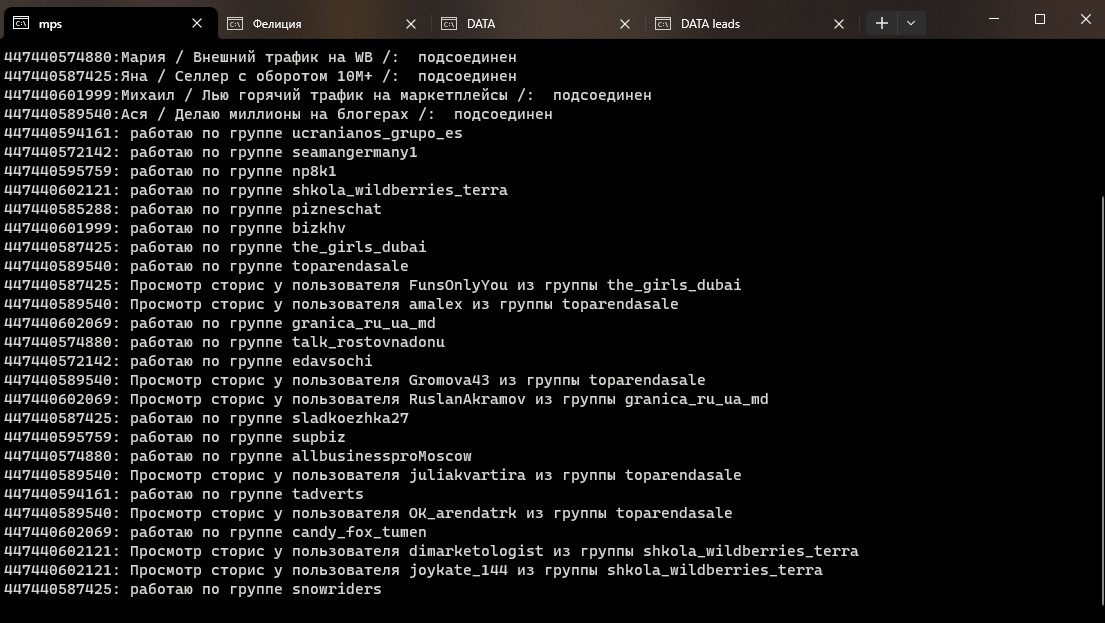Minimize the terminal window
This screenshot has height=623, width=1105.
click(994, 19)
